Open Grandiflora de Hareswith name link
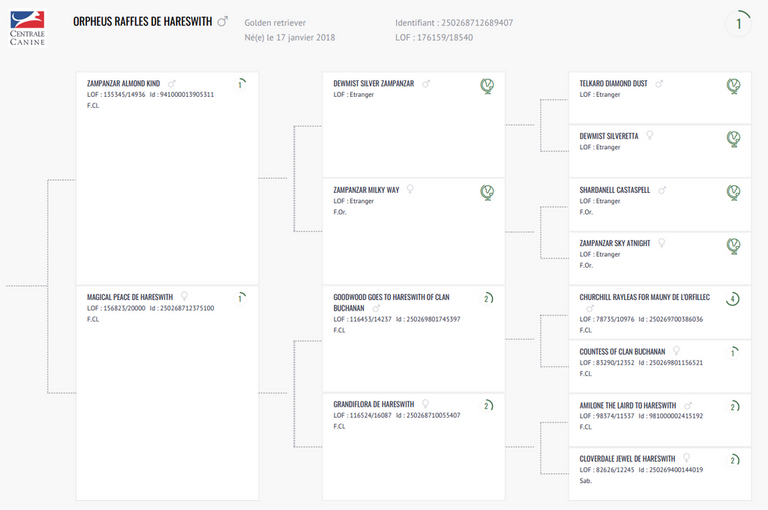The image size is (768, 510). pyautogui.click(x=373, y=404)
